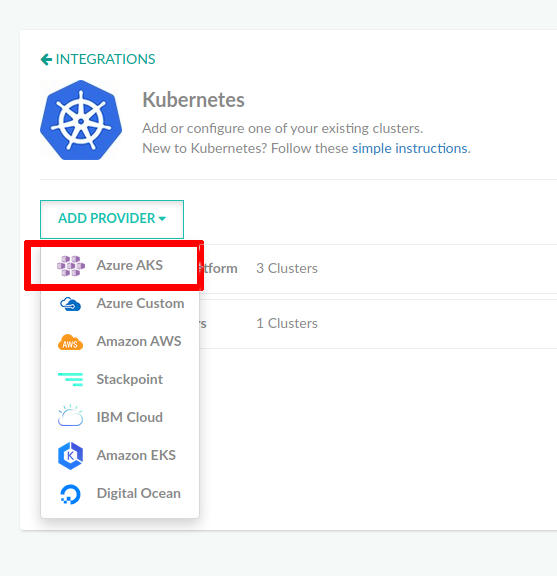The height and width of the screenshot is (576, 557).
Task: Click the Amazon EKS hexagon K icon
Action: tap(70, 456)
